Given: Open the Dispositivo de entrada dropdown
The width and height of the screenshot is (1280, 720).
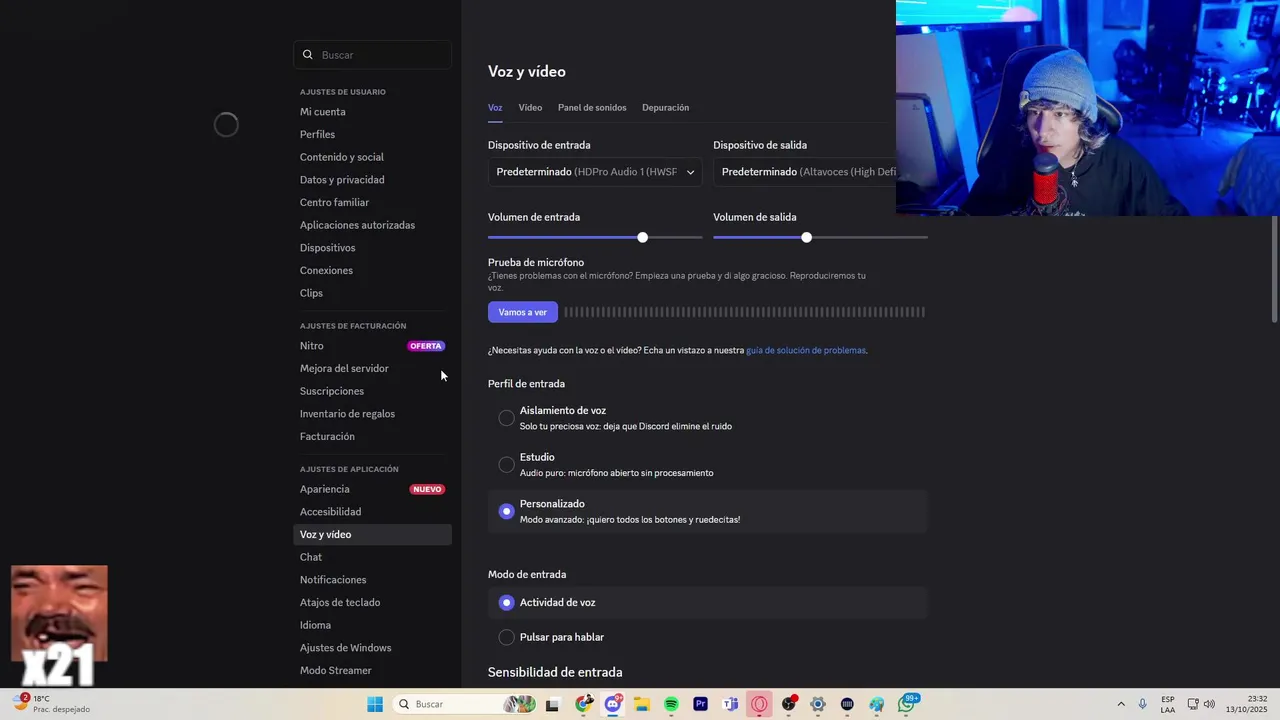Looking at the screenshot, I should click(595, 172).
